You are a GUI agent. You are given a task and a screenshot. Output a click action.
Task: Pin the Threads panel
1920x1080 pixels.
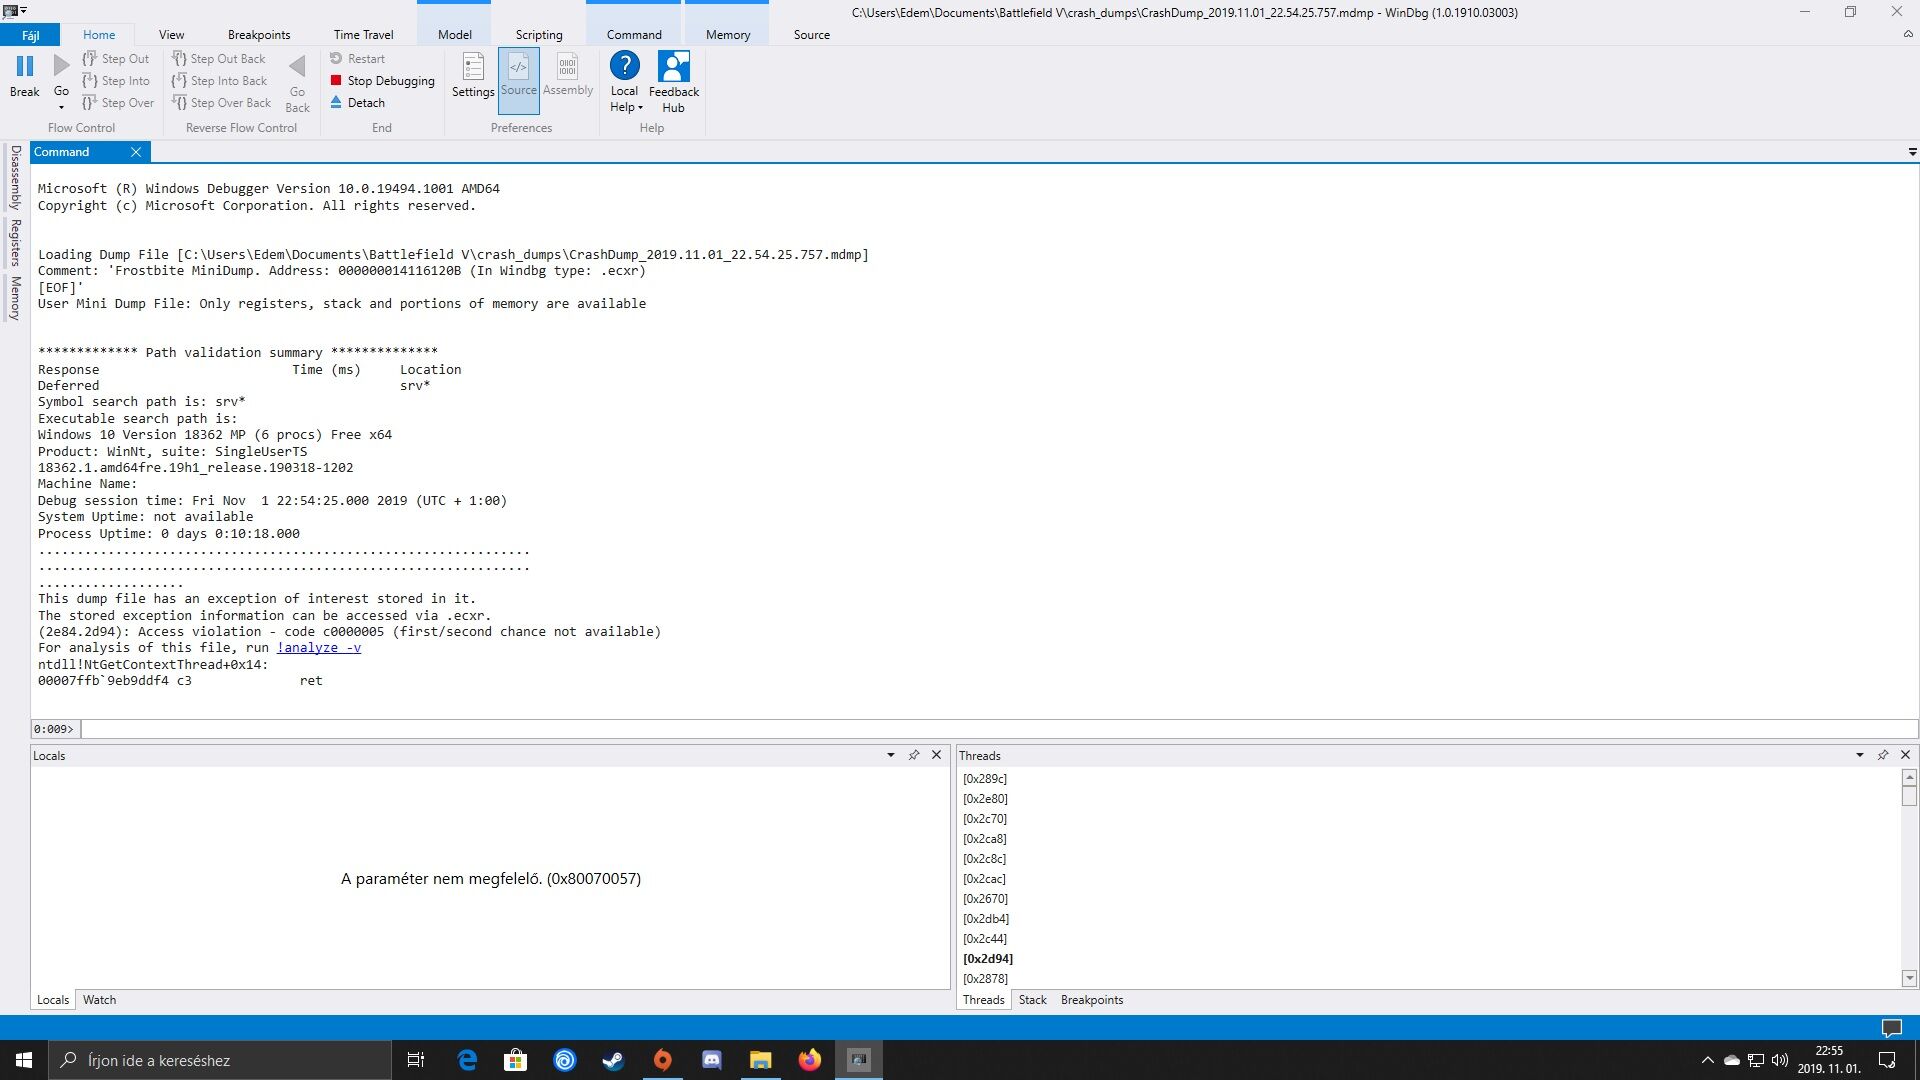[x=1883, y=755]
